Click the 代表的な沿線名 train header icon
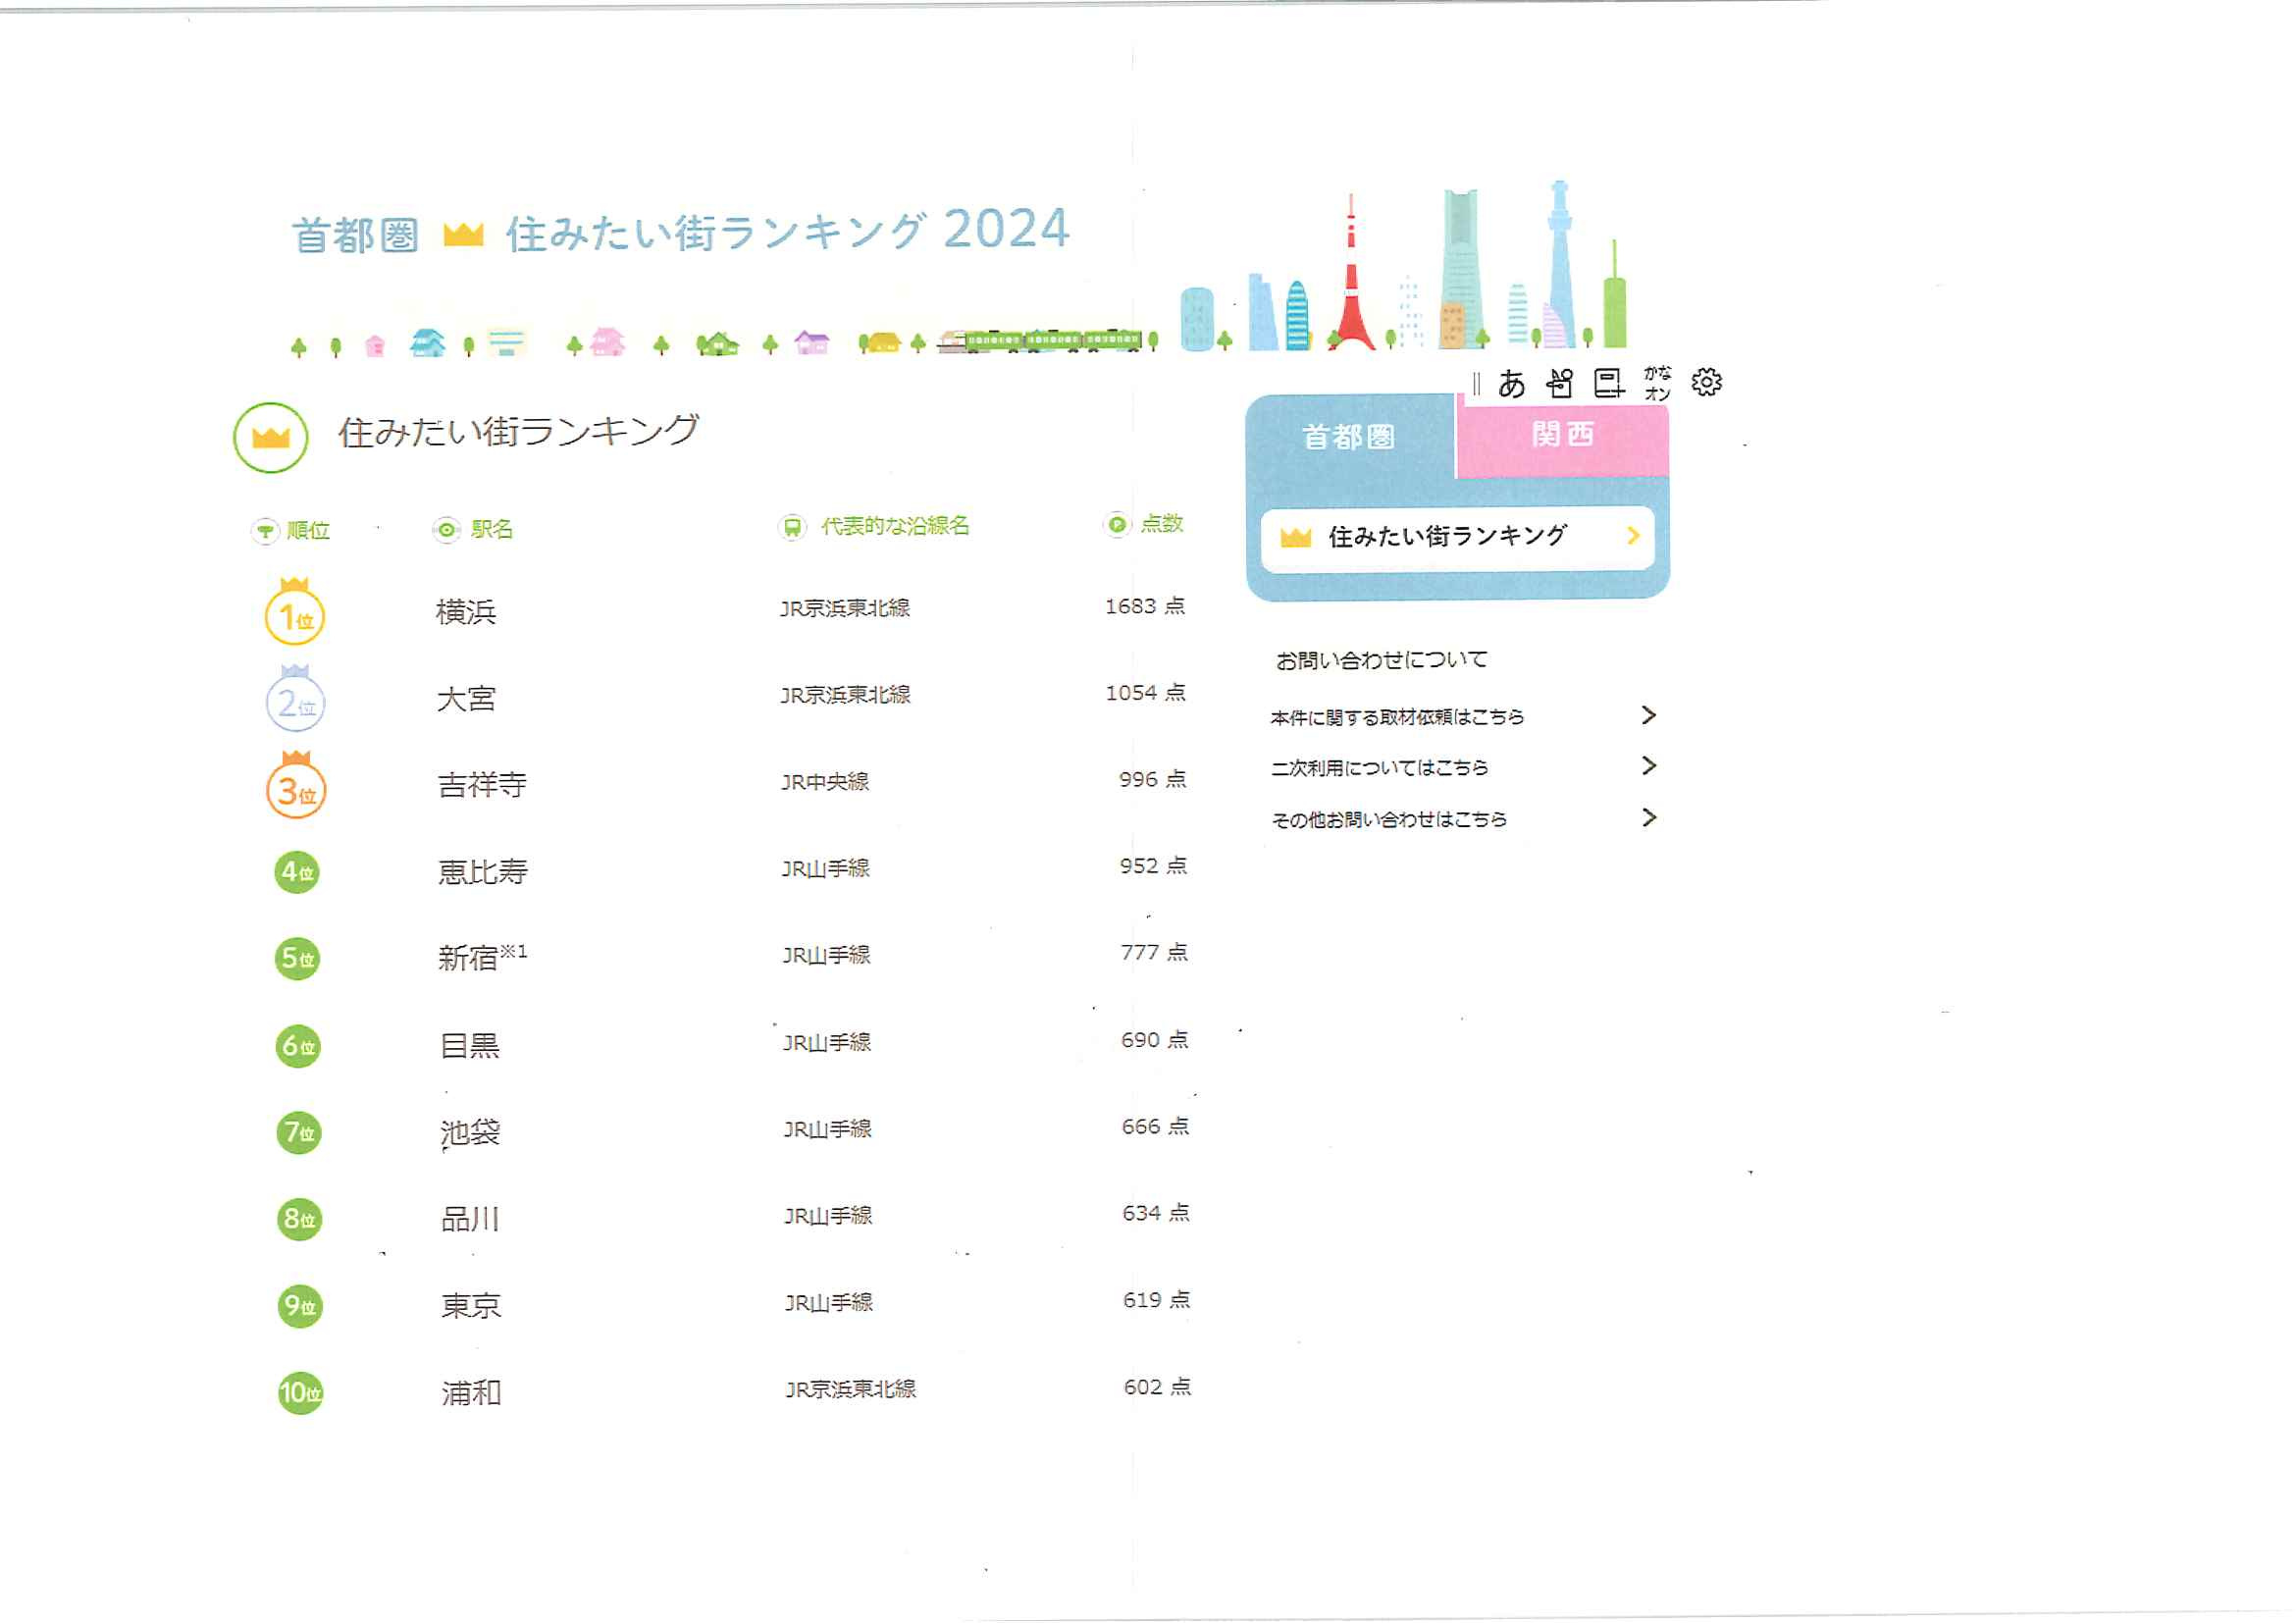2296x1623 pixels. pos(792,527)
